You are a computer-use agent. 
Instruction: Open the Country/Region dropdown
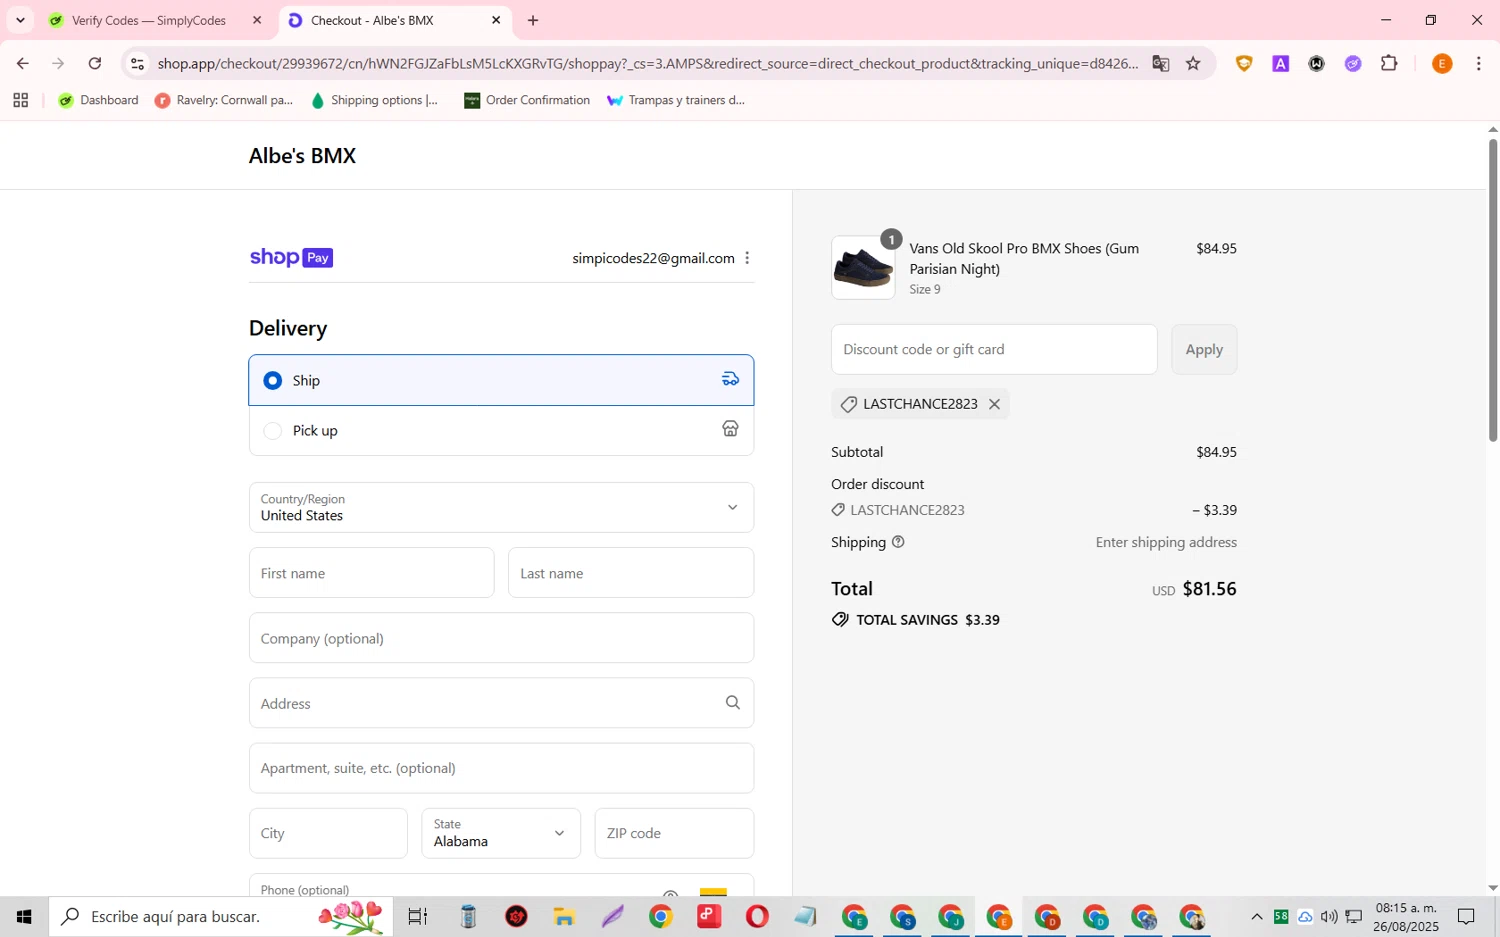pyautogui.click(x=501, y=508)
